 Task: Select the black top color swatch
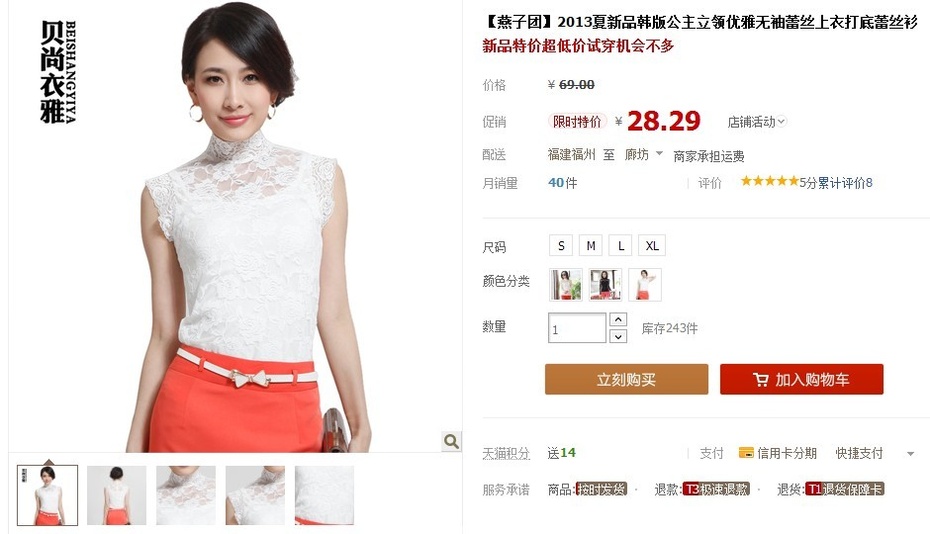click(x=606, y=285)
